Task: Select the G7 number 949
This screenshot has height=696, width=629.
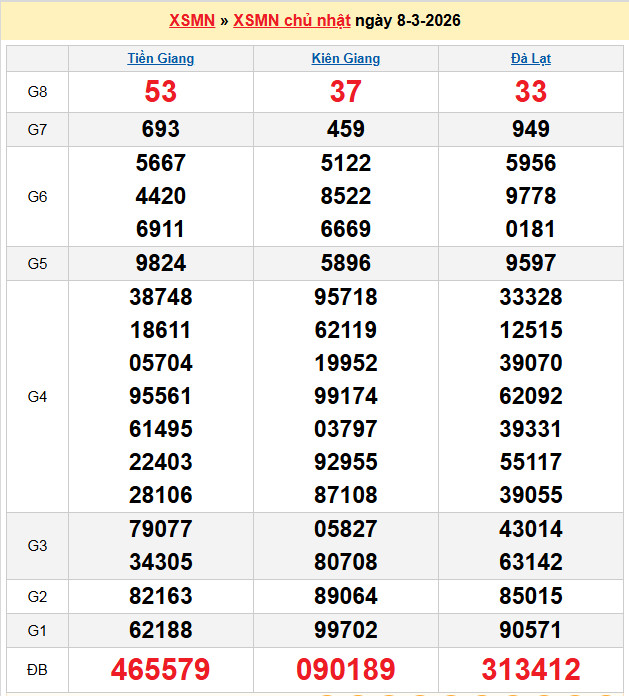Action: click(531, 129)
